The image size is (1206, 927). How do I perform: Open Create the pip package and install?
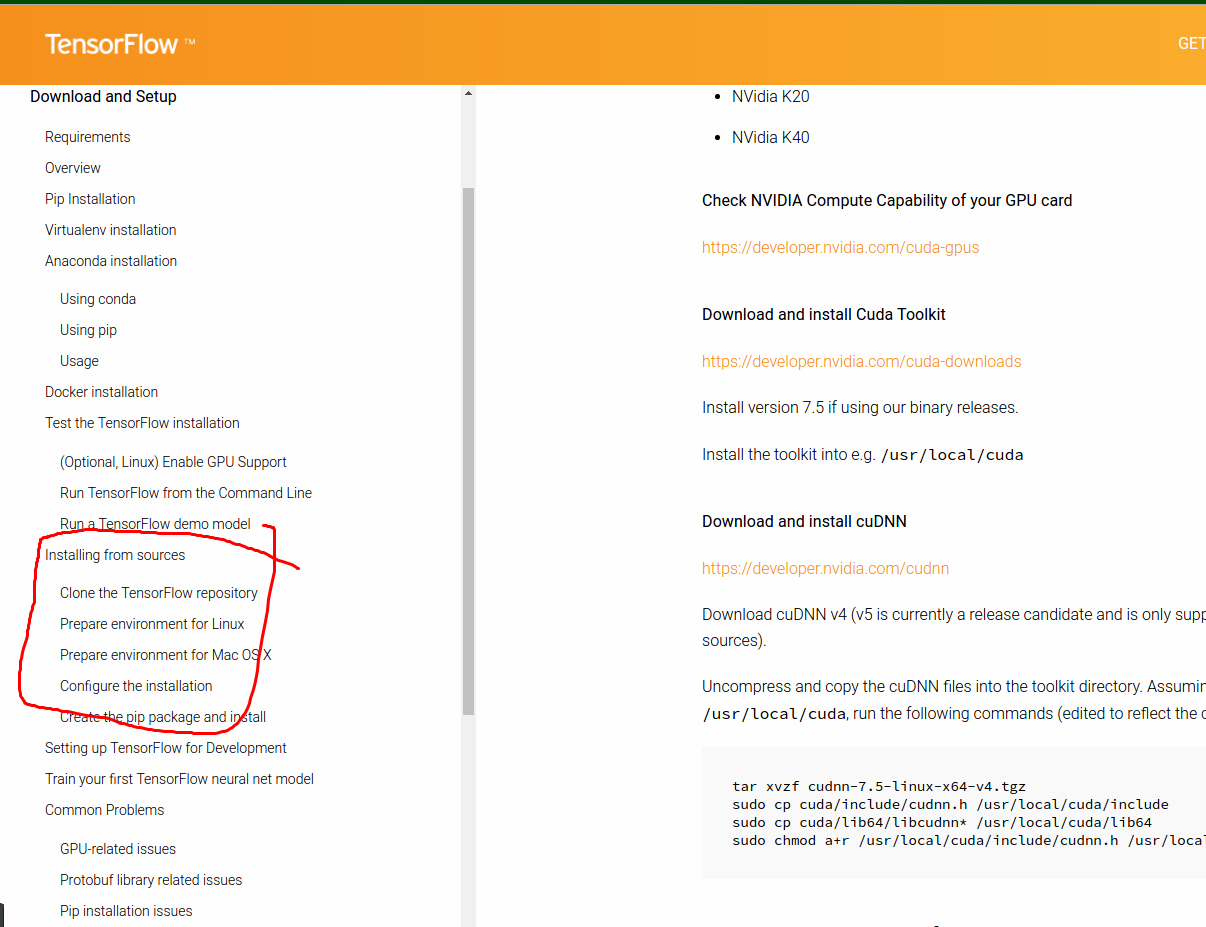pos(163,717)
